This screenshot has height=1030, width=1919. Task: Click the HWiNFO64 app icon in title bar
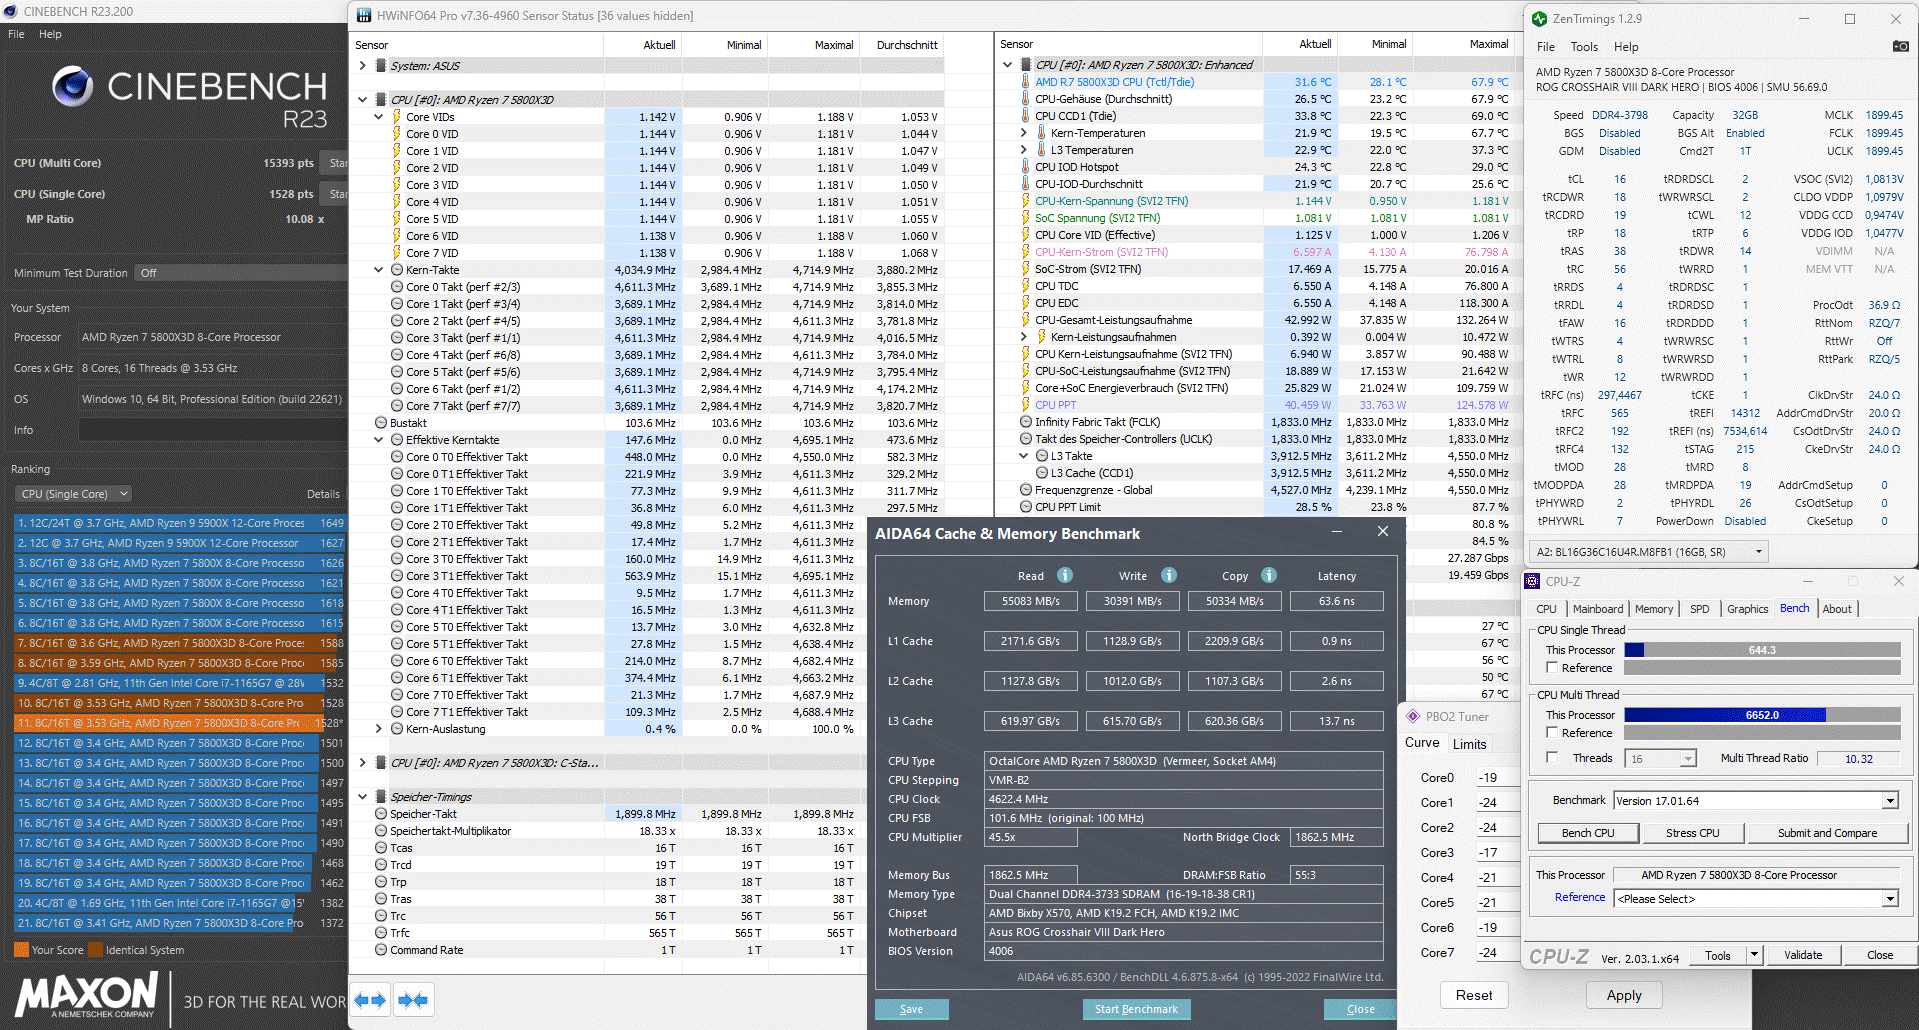point(363,16)
